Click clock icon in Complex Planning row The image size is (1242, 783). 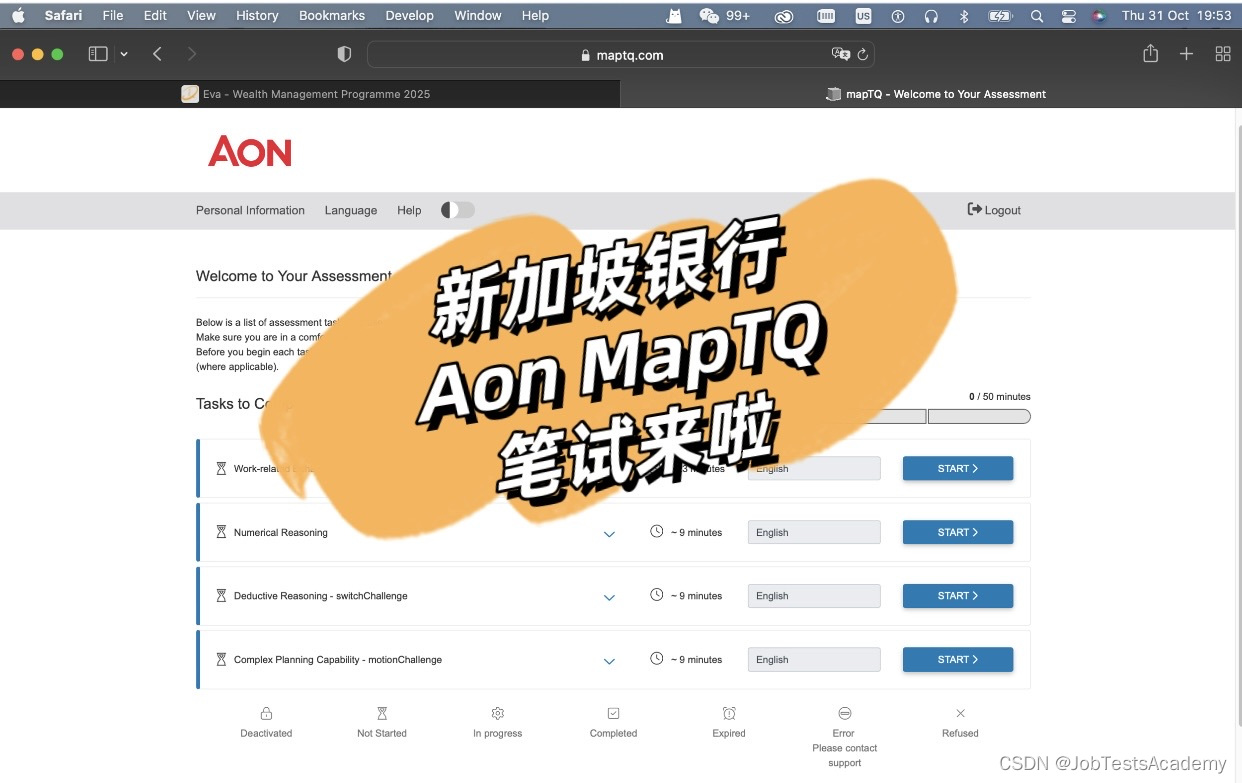[x=656, y=658]
